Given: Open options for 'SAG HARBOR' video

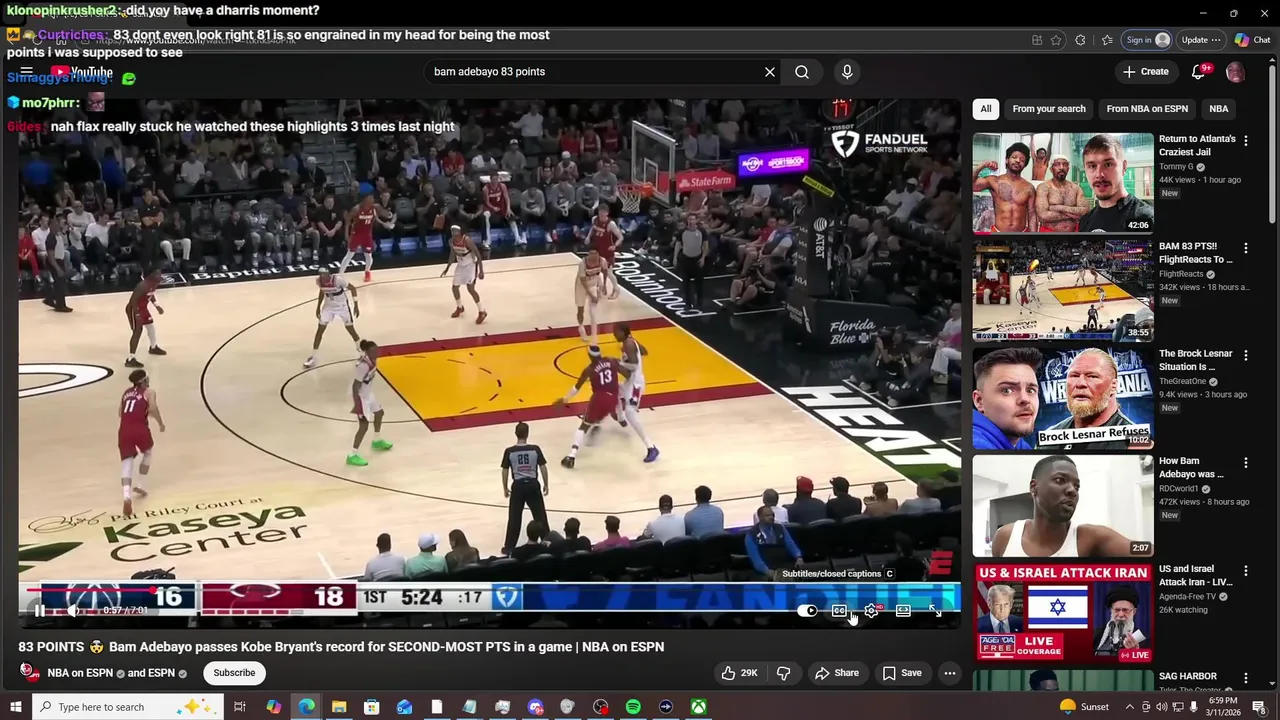Looking at the screenshot, I should tap(1246, 678).
